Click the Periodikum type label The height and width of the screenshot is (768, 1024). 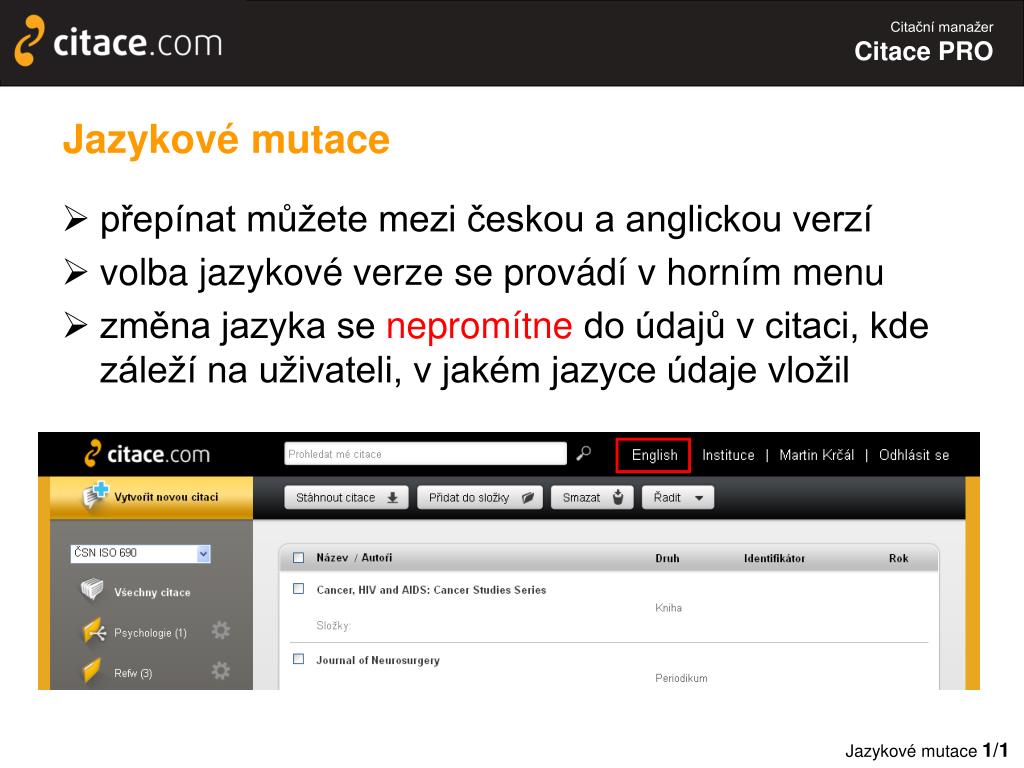(681, 679)
